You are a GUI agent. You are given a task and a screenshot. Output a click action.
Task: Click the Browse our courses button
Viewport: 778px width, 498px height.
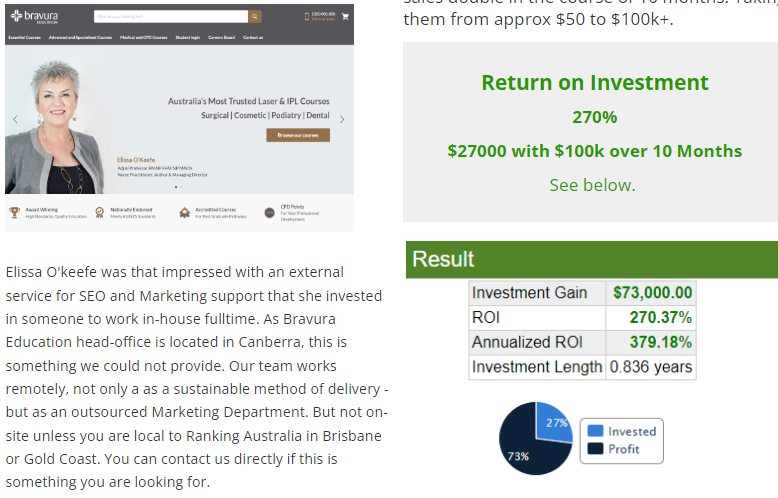(x=297, y=135)
